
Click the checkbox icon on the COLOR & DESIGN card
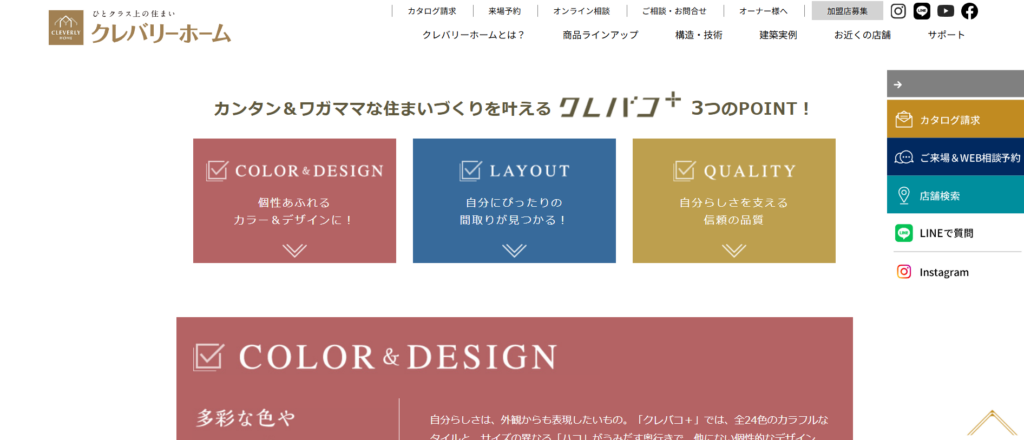coord(216,171)
